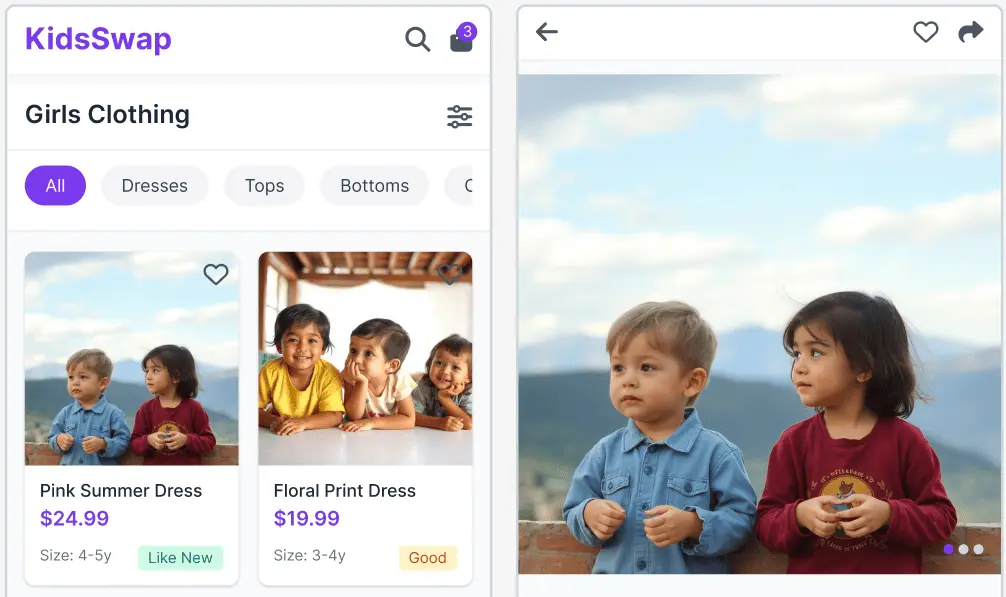
Task: Open the filter settings sliders icon
Action: pyautogui.click(x=460, y=116)
